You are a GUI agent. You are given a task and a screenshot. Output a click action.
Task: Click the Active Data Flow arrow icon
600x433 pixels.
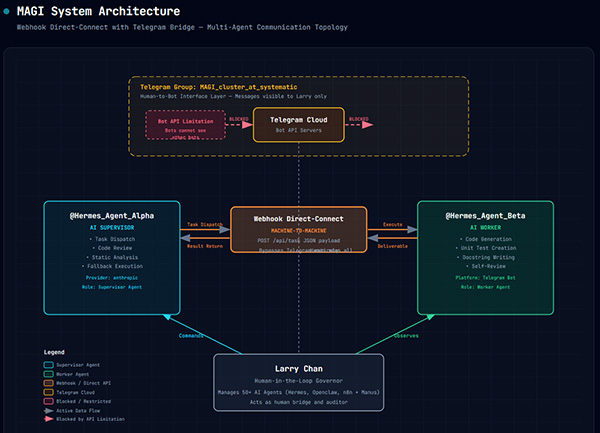click(50, 410)
